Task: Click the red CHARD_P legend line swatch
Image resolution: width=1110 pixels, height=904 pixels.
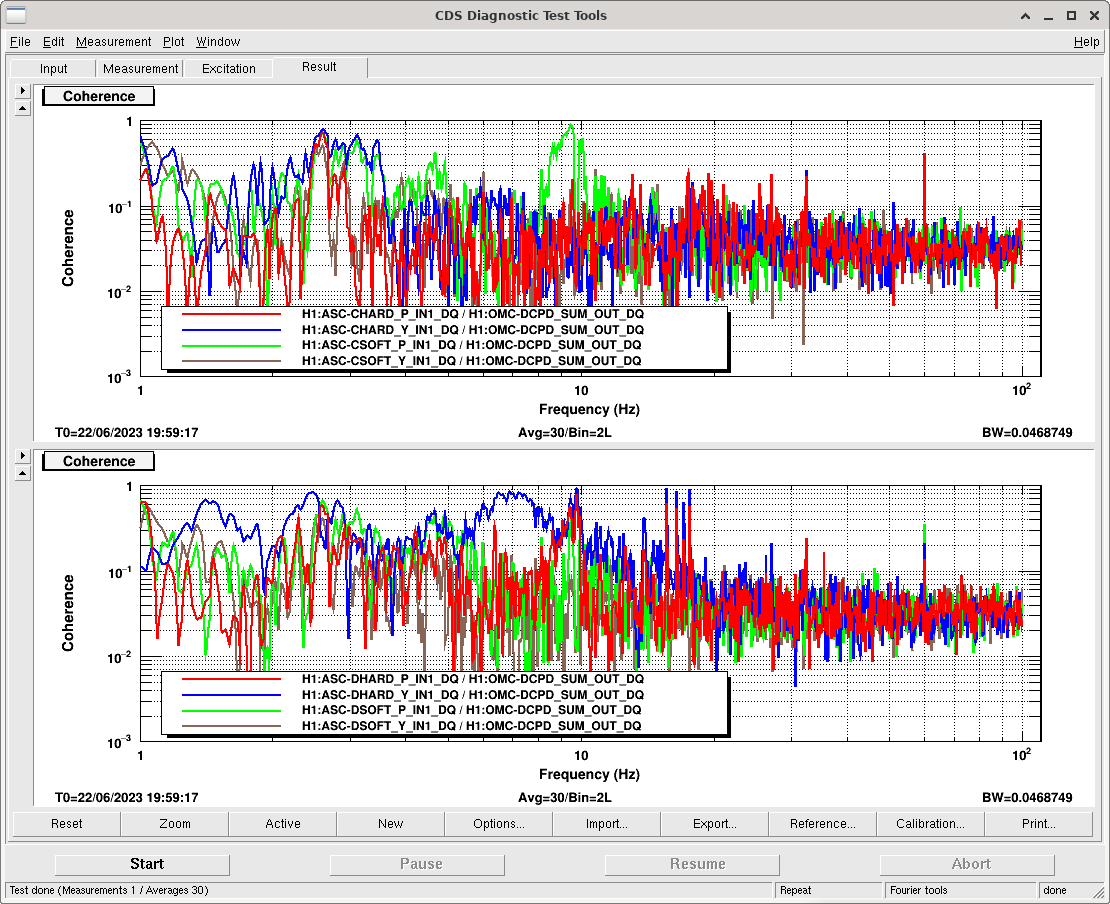Action: point(232,314)
